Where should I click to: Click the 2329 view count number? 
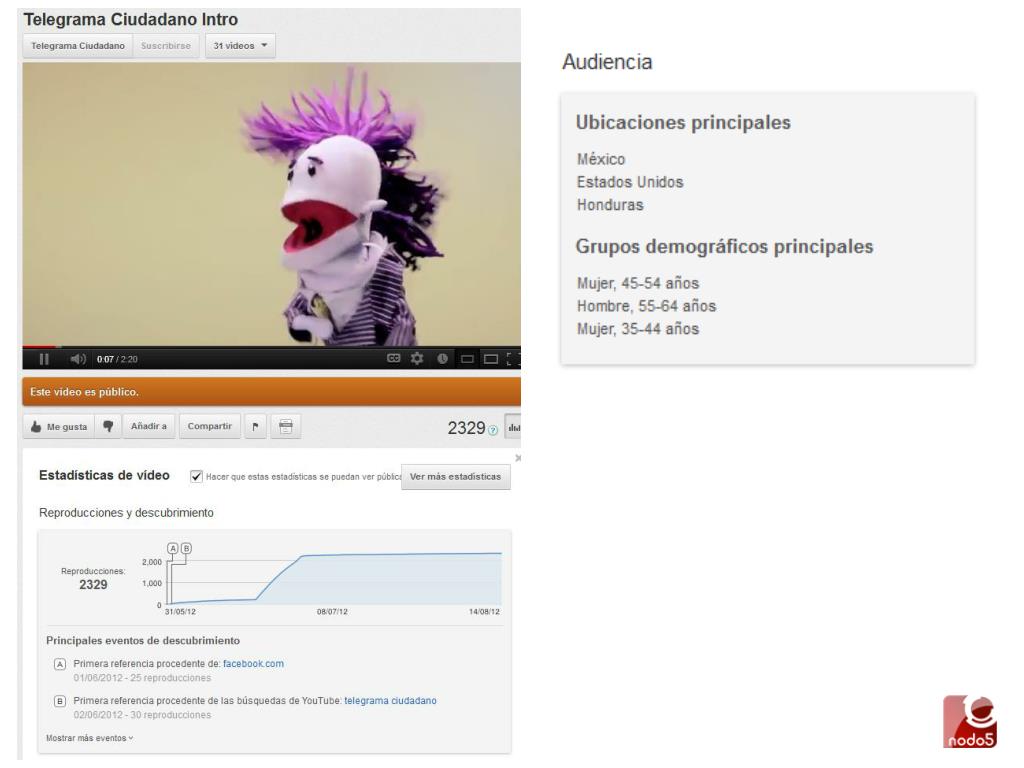[x=466, y=428]
